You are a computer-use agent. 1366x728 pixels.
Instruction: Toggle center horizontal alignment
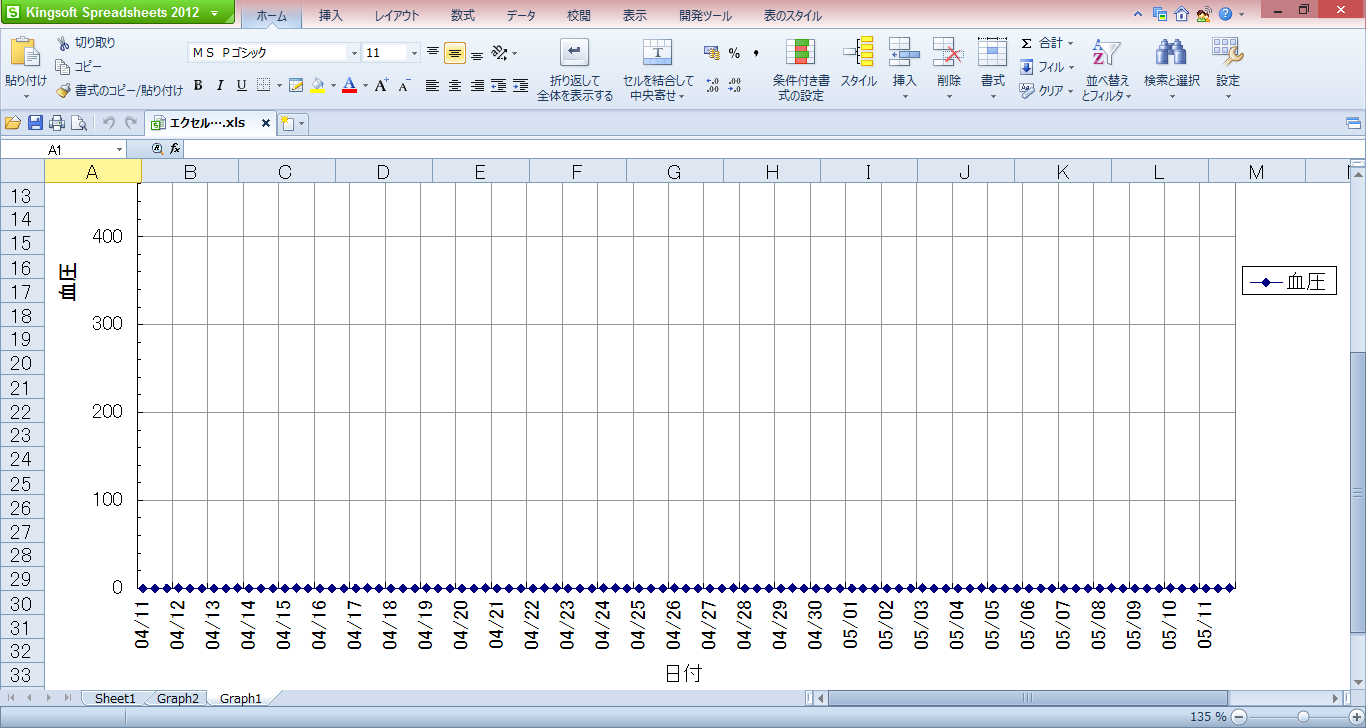[455, 86]
